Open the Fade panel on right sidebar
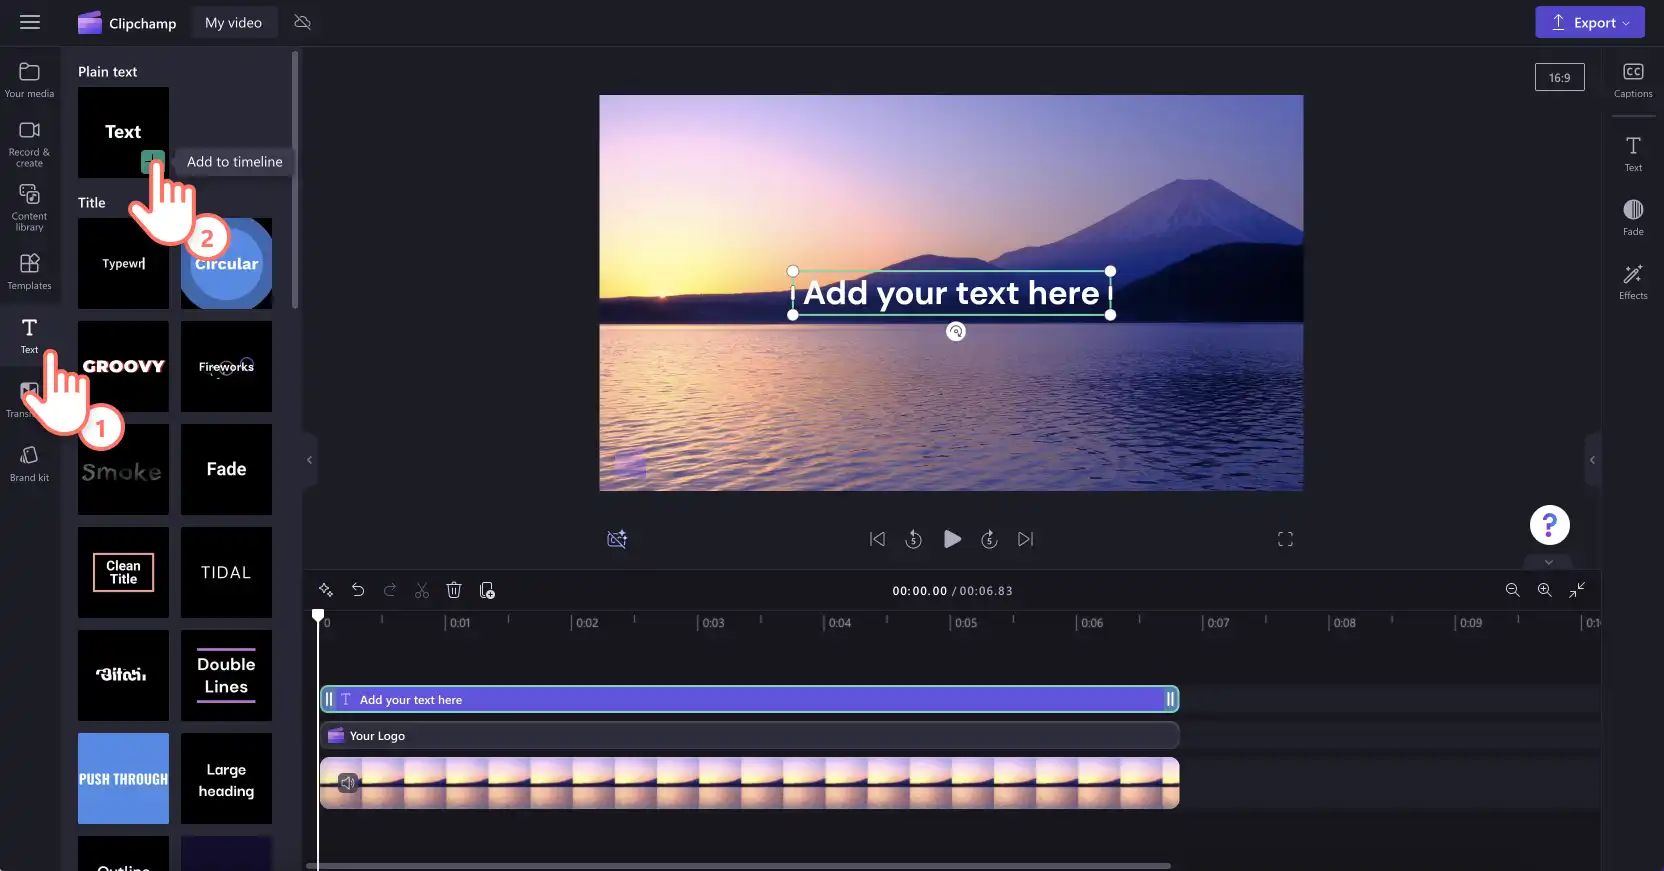This screenshot has height=871, width=1664. (x=1633, y=217)
